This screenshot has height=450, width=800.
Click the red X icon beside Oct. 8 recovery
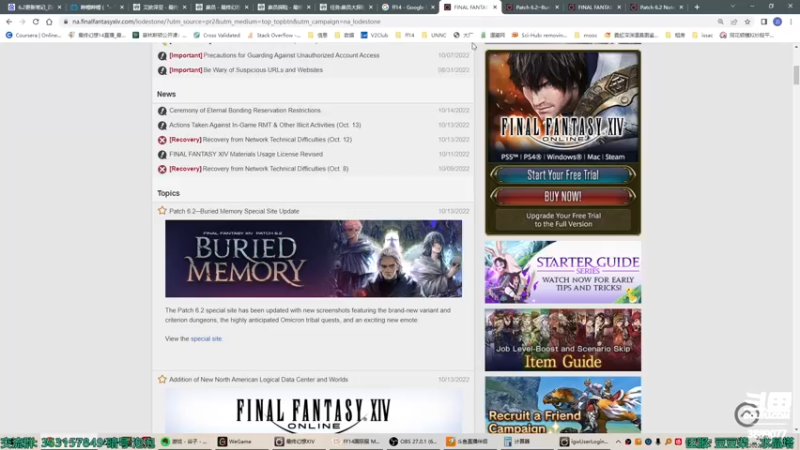point(162,169)
